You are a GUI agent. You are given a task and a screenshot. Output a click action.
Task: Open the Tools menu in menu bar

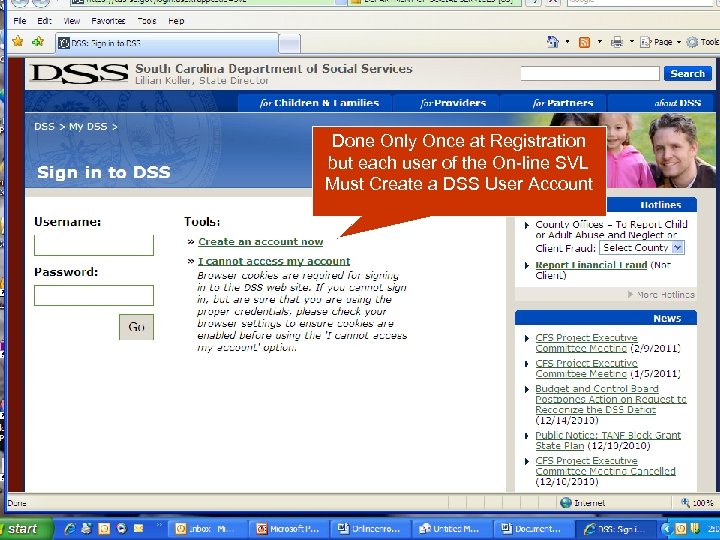pyautogui.click(x=147, y=21)
